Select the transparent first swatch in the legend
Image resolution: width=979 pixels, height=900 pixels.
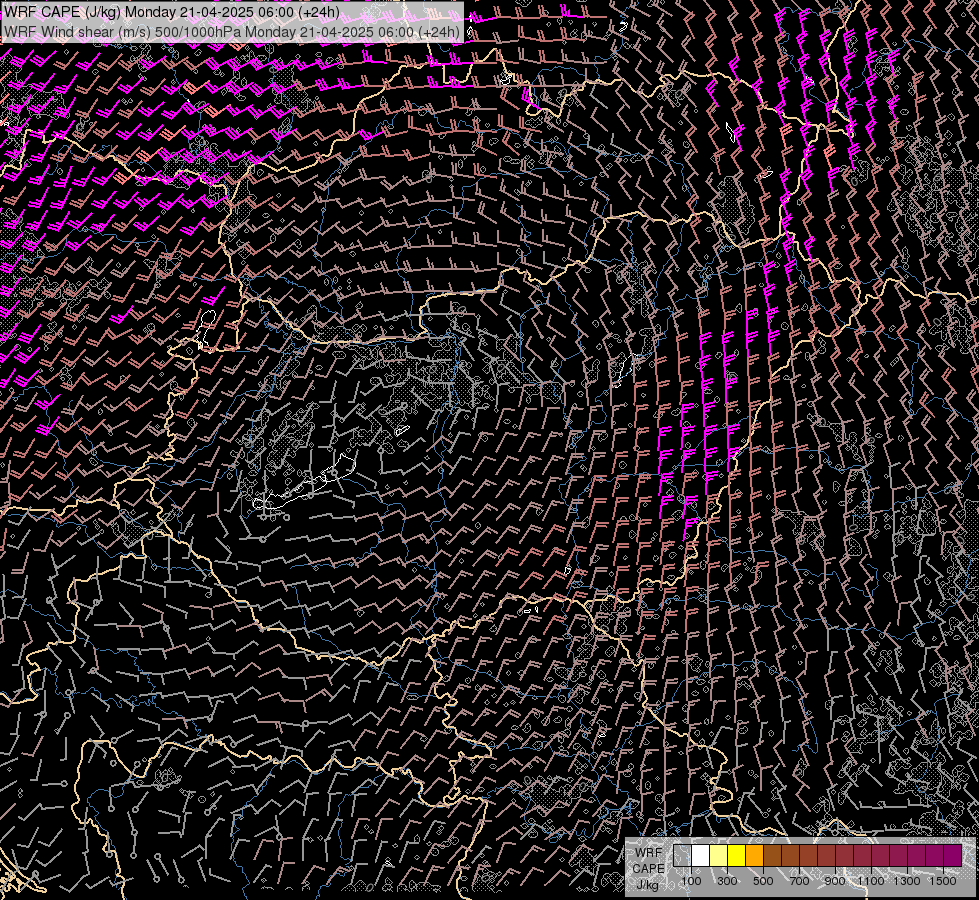682,855
